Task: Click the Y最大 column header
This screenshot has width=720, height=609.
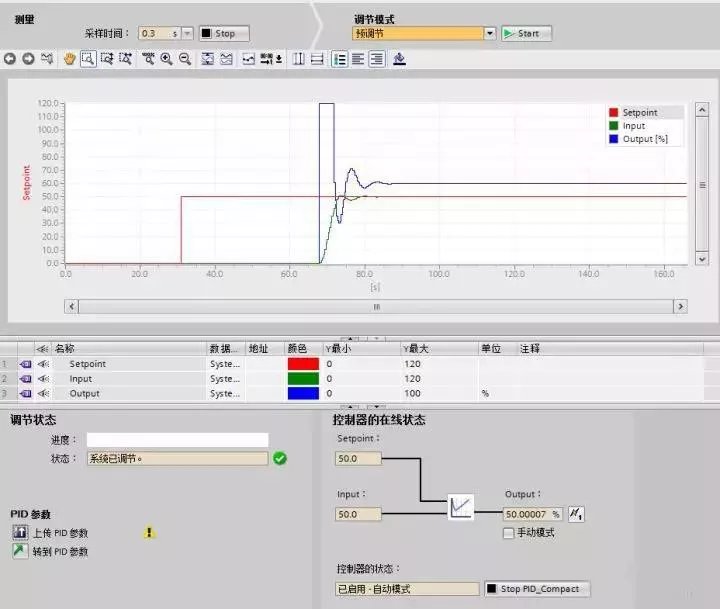Action: pos(439,349)
